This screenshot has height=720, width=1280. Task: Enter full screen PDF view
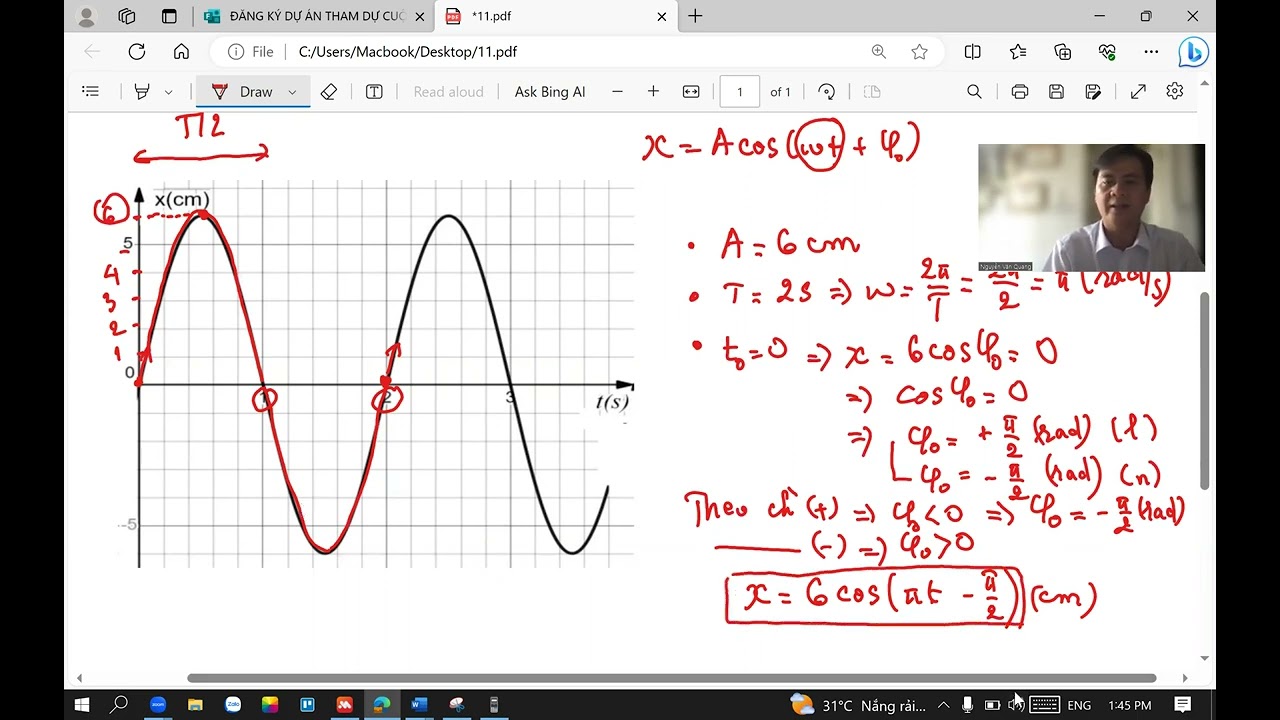click(x=1138, y=92)
